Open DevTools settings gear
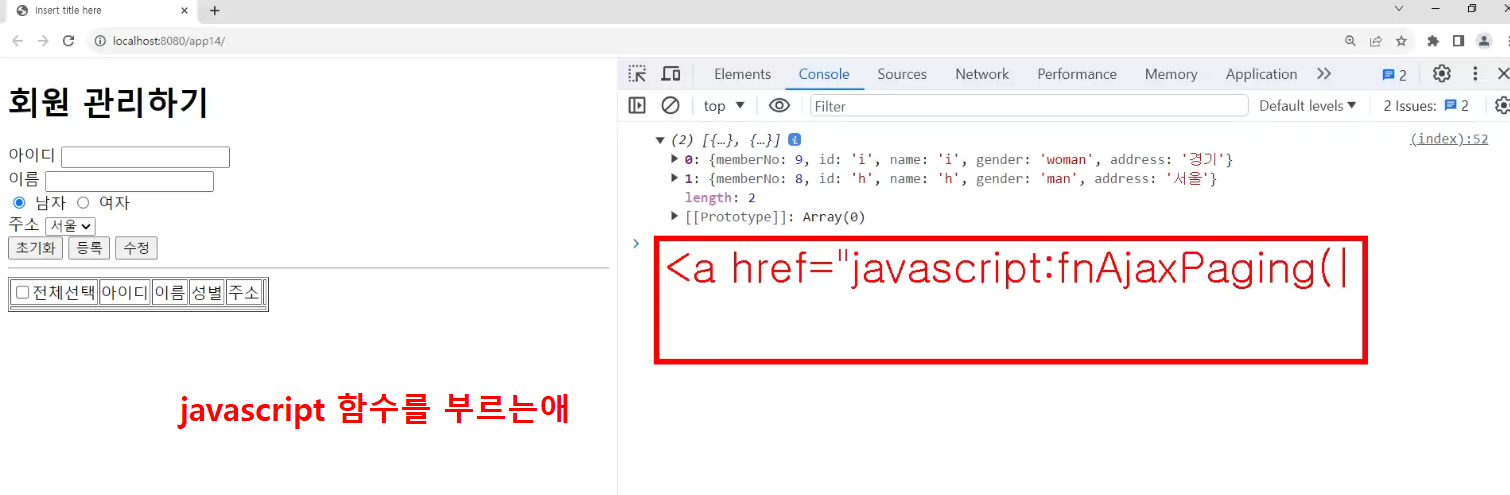Screen dimensions: 1510x495 coord(1441,74)
